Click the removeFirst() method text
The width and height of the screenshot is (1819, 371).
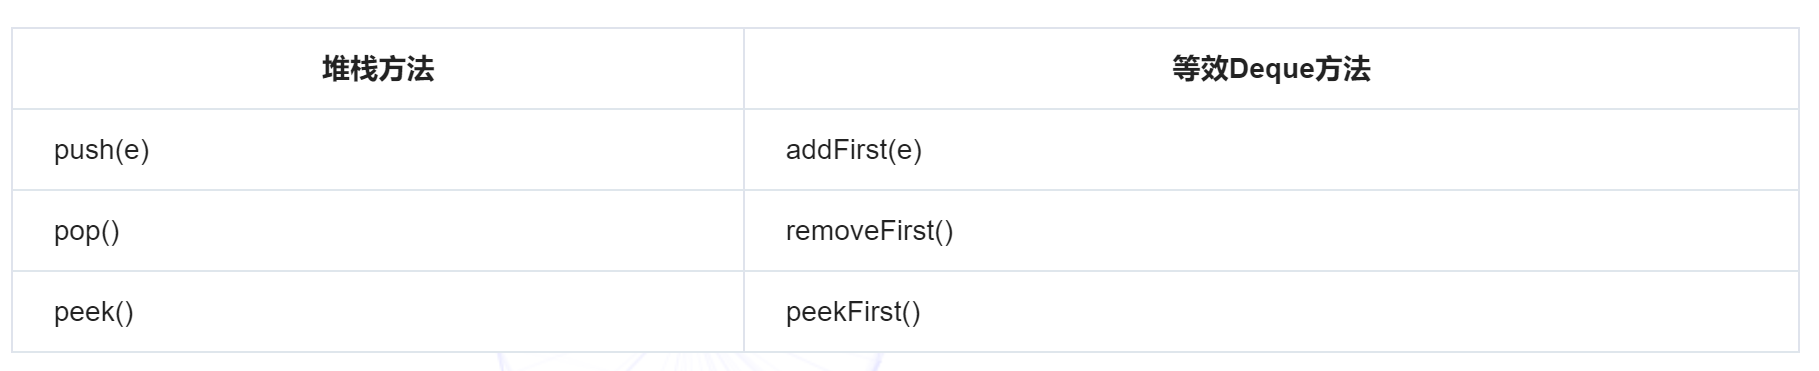click(x=870, y=231)
